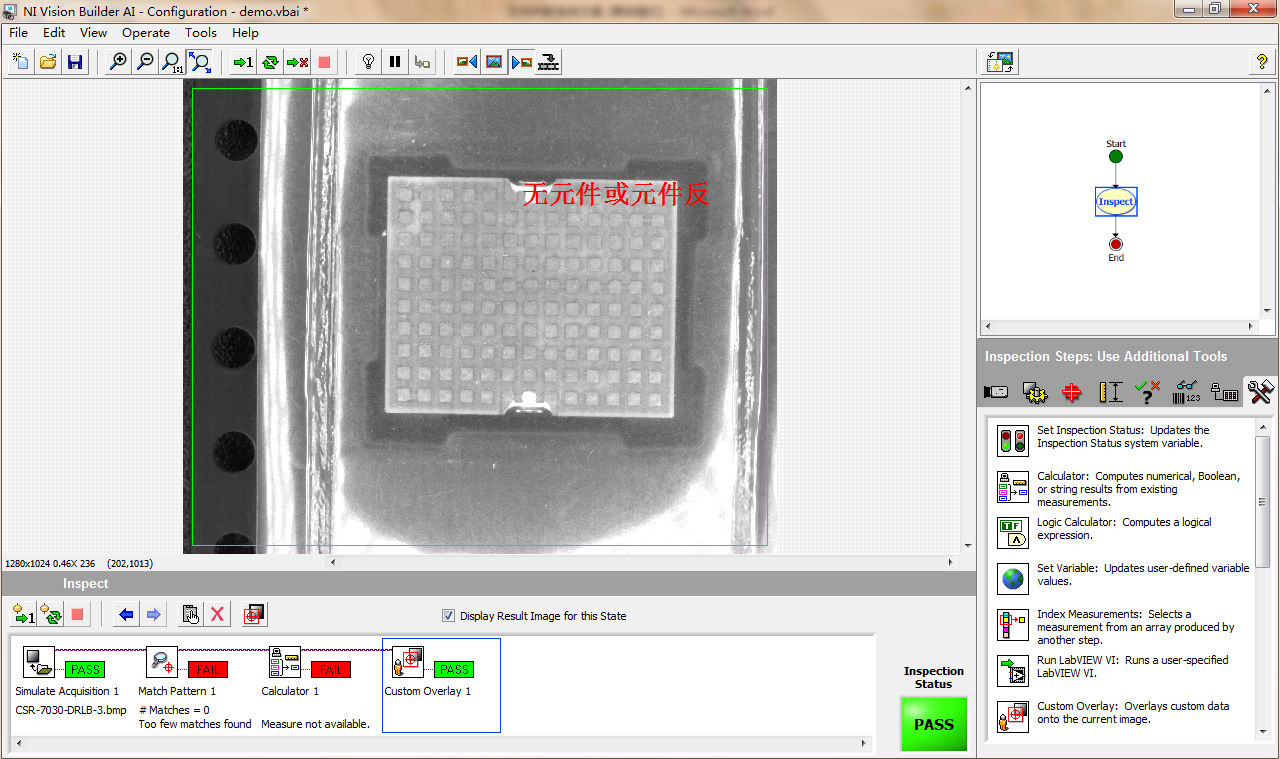The width and height of the screenshot is (1280, 759).
Task: Add the Logic Calculator step
Action: point(1013,531)
